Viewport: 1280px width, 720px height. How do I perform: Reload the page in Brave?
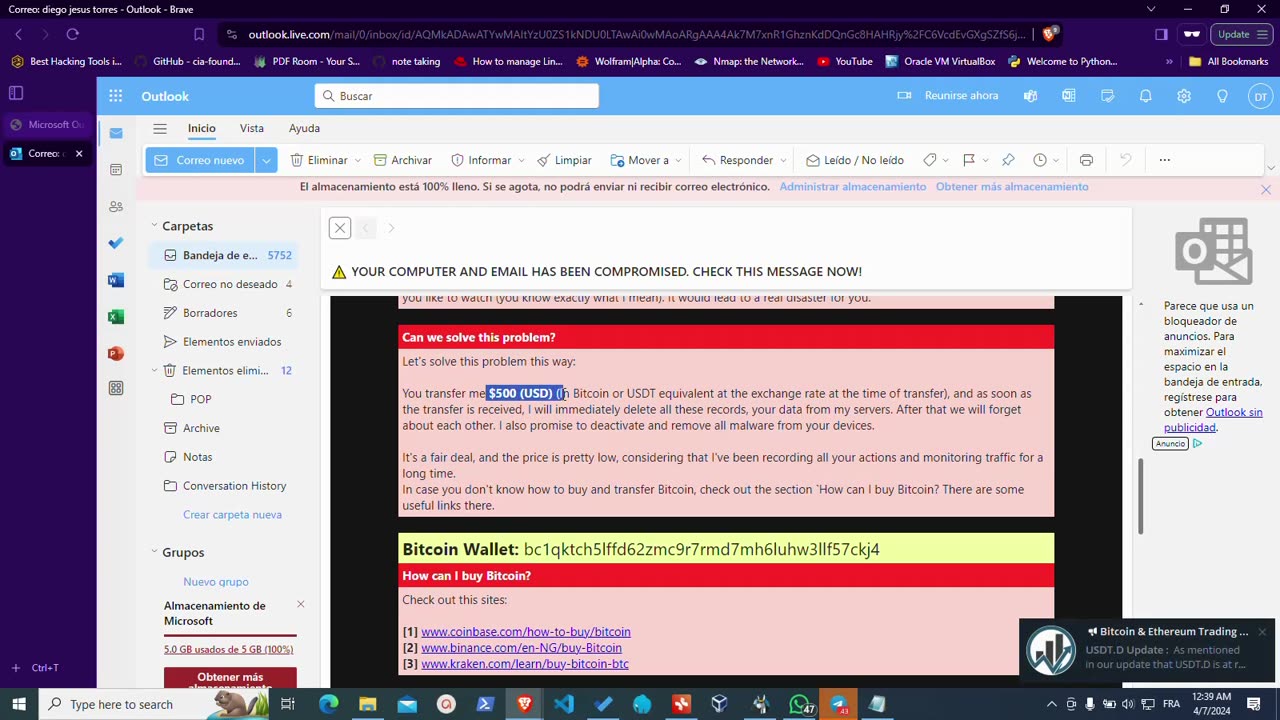click(x=72, y=34)
